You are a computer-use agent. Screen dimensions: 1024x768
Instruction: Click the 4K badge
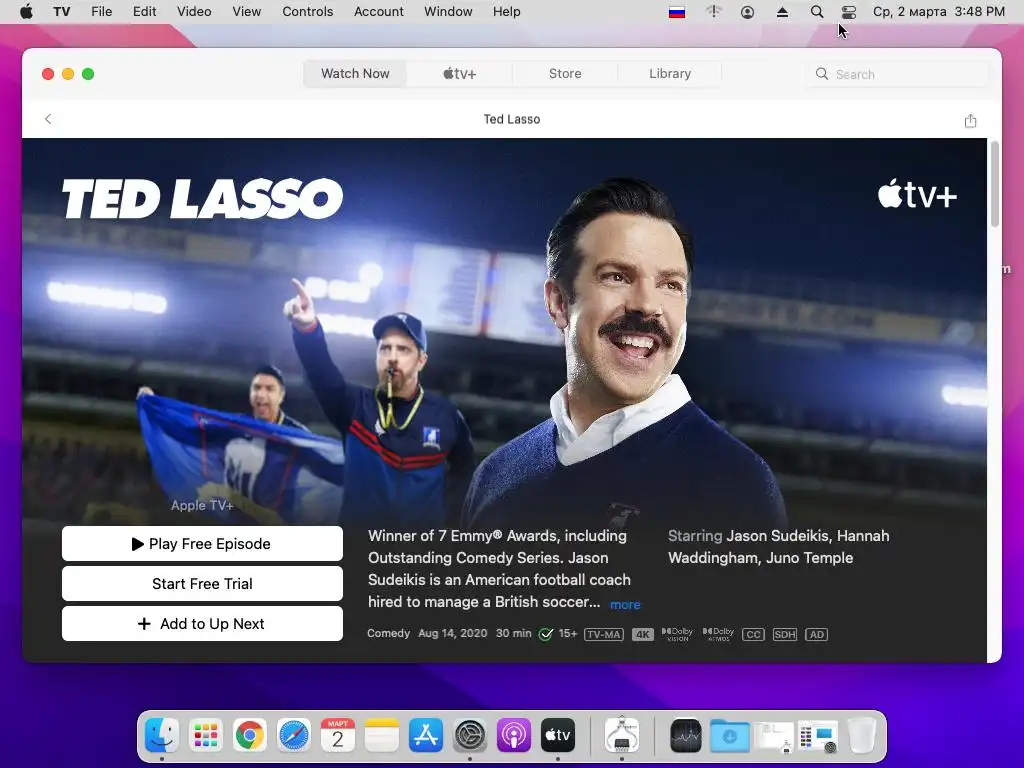tap(643, 635)
